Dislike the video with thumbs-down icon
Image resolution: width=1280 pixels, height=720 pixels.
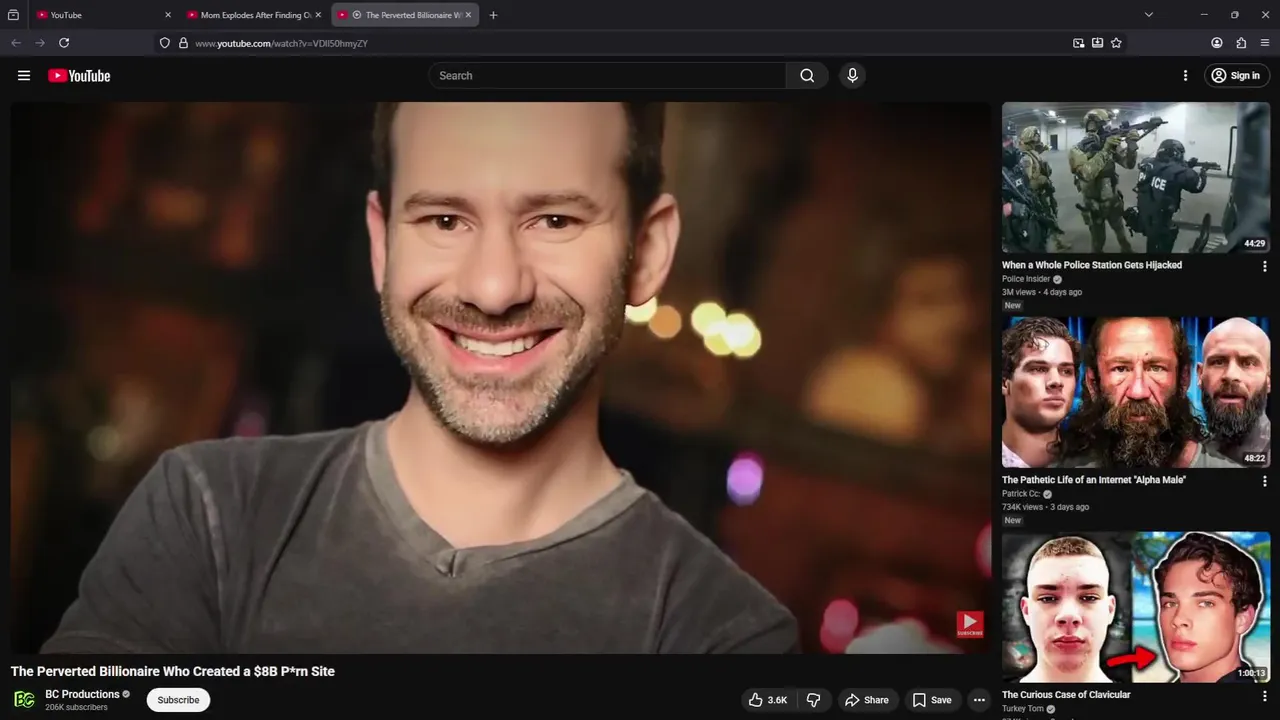[813, 700]
